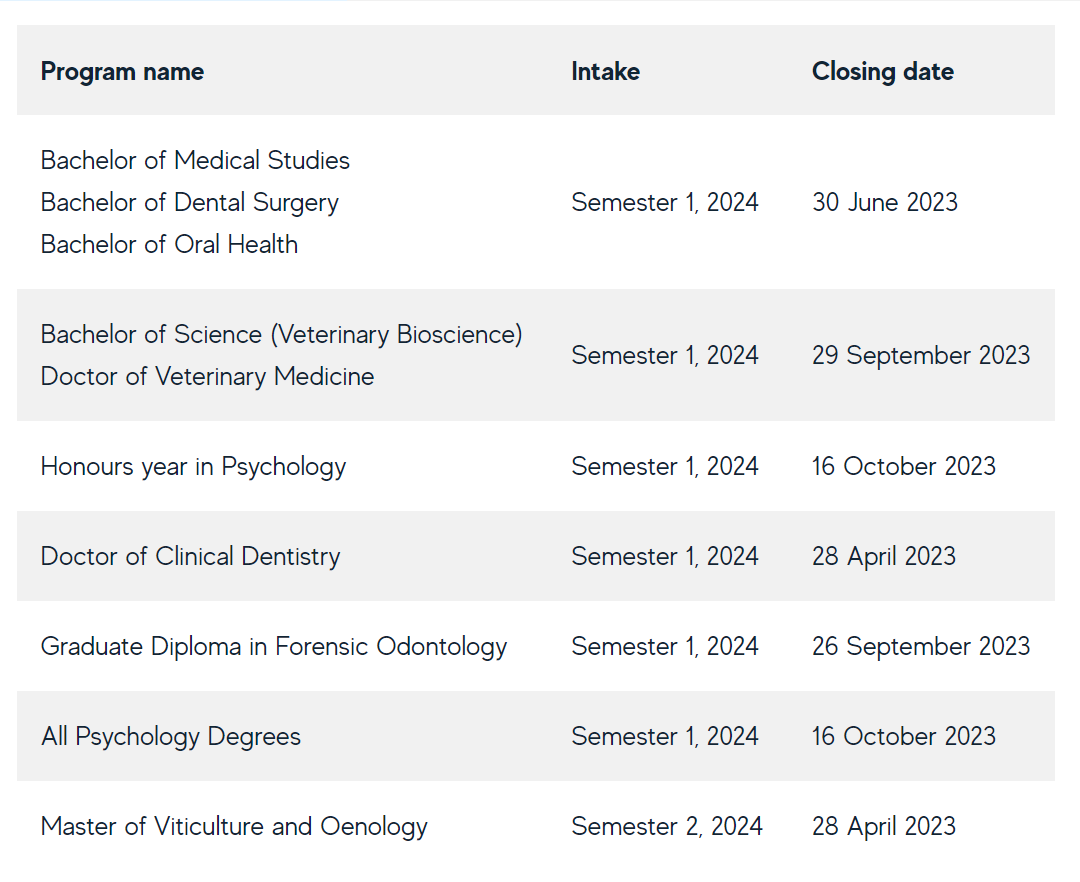
Task: Click the 30 June 2023 closing date
Action: tap(884, 202)
